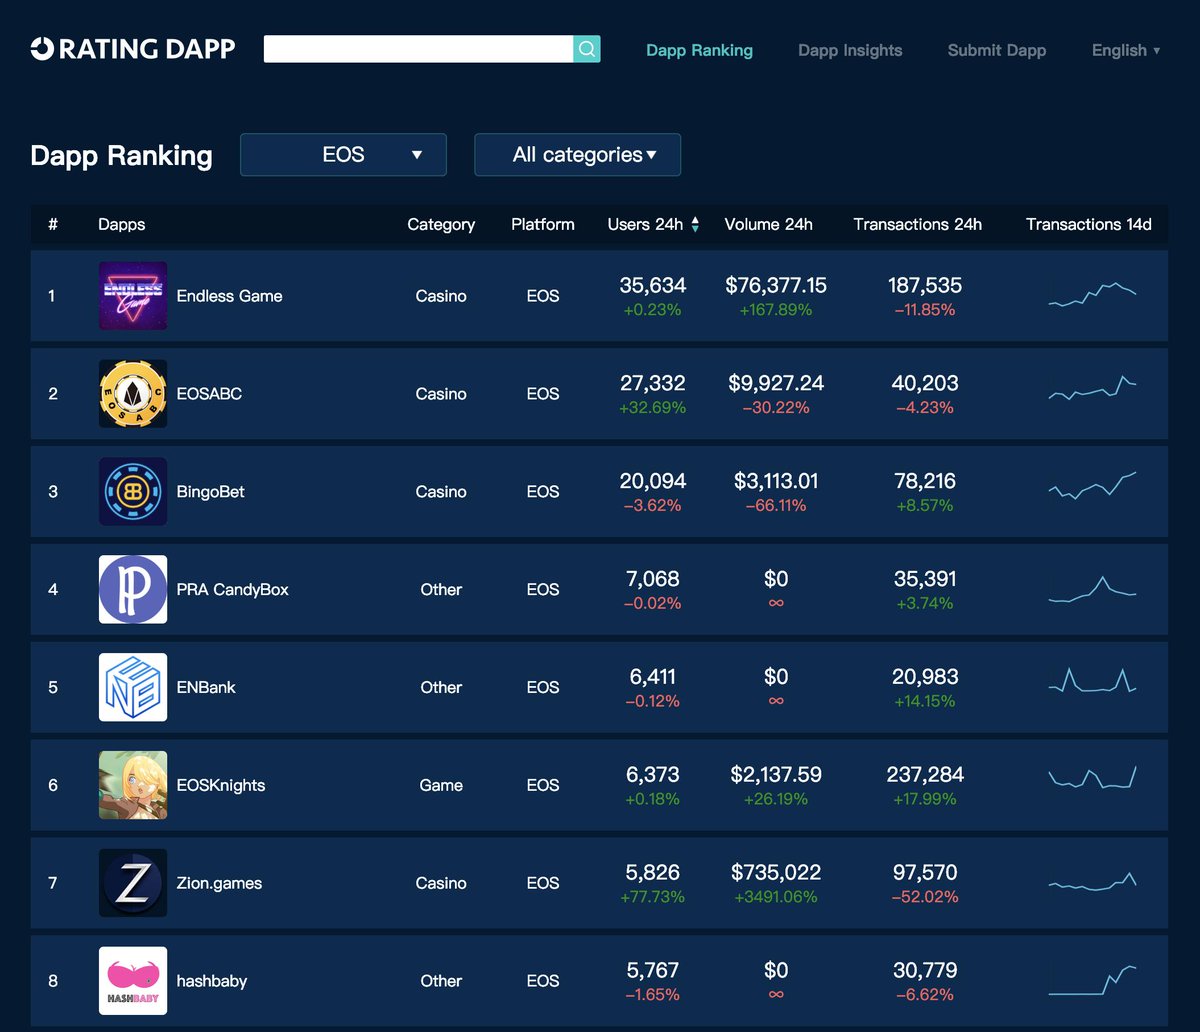Click the $76,377.15 volume value

click(776, 285)
